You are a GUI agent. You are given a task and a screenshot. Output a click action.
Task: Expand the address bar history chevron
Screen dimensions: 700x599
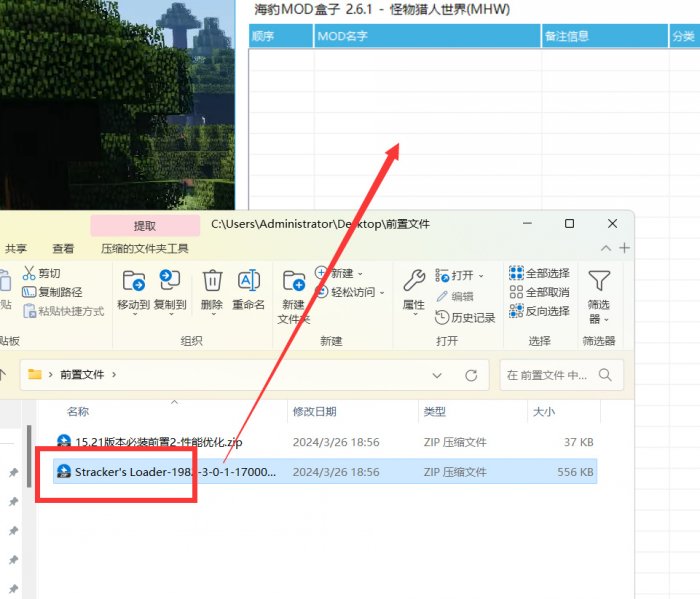pyautogui.click(x=437, y=375)
